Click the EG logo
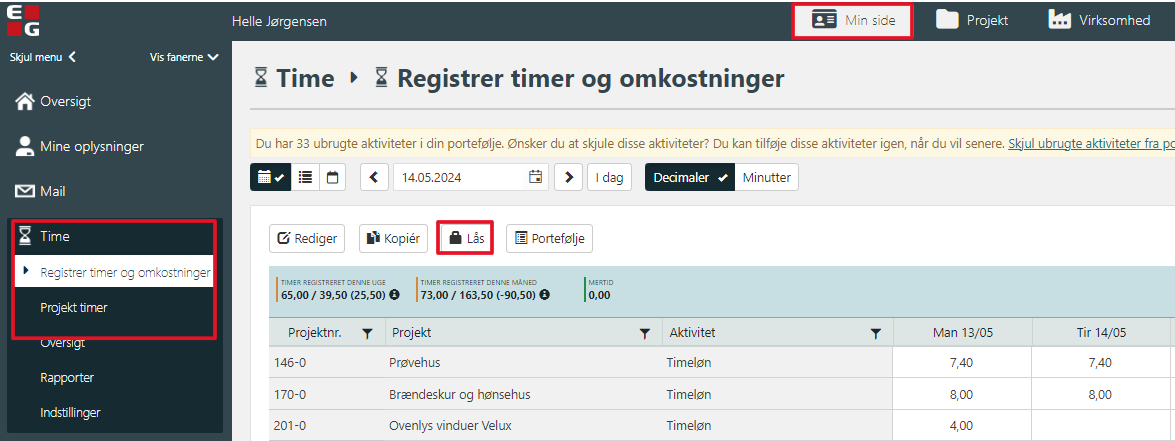The image size is (1175, 441). (x=22, y=20)
